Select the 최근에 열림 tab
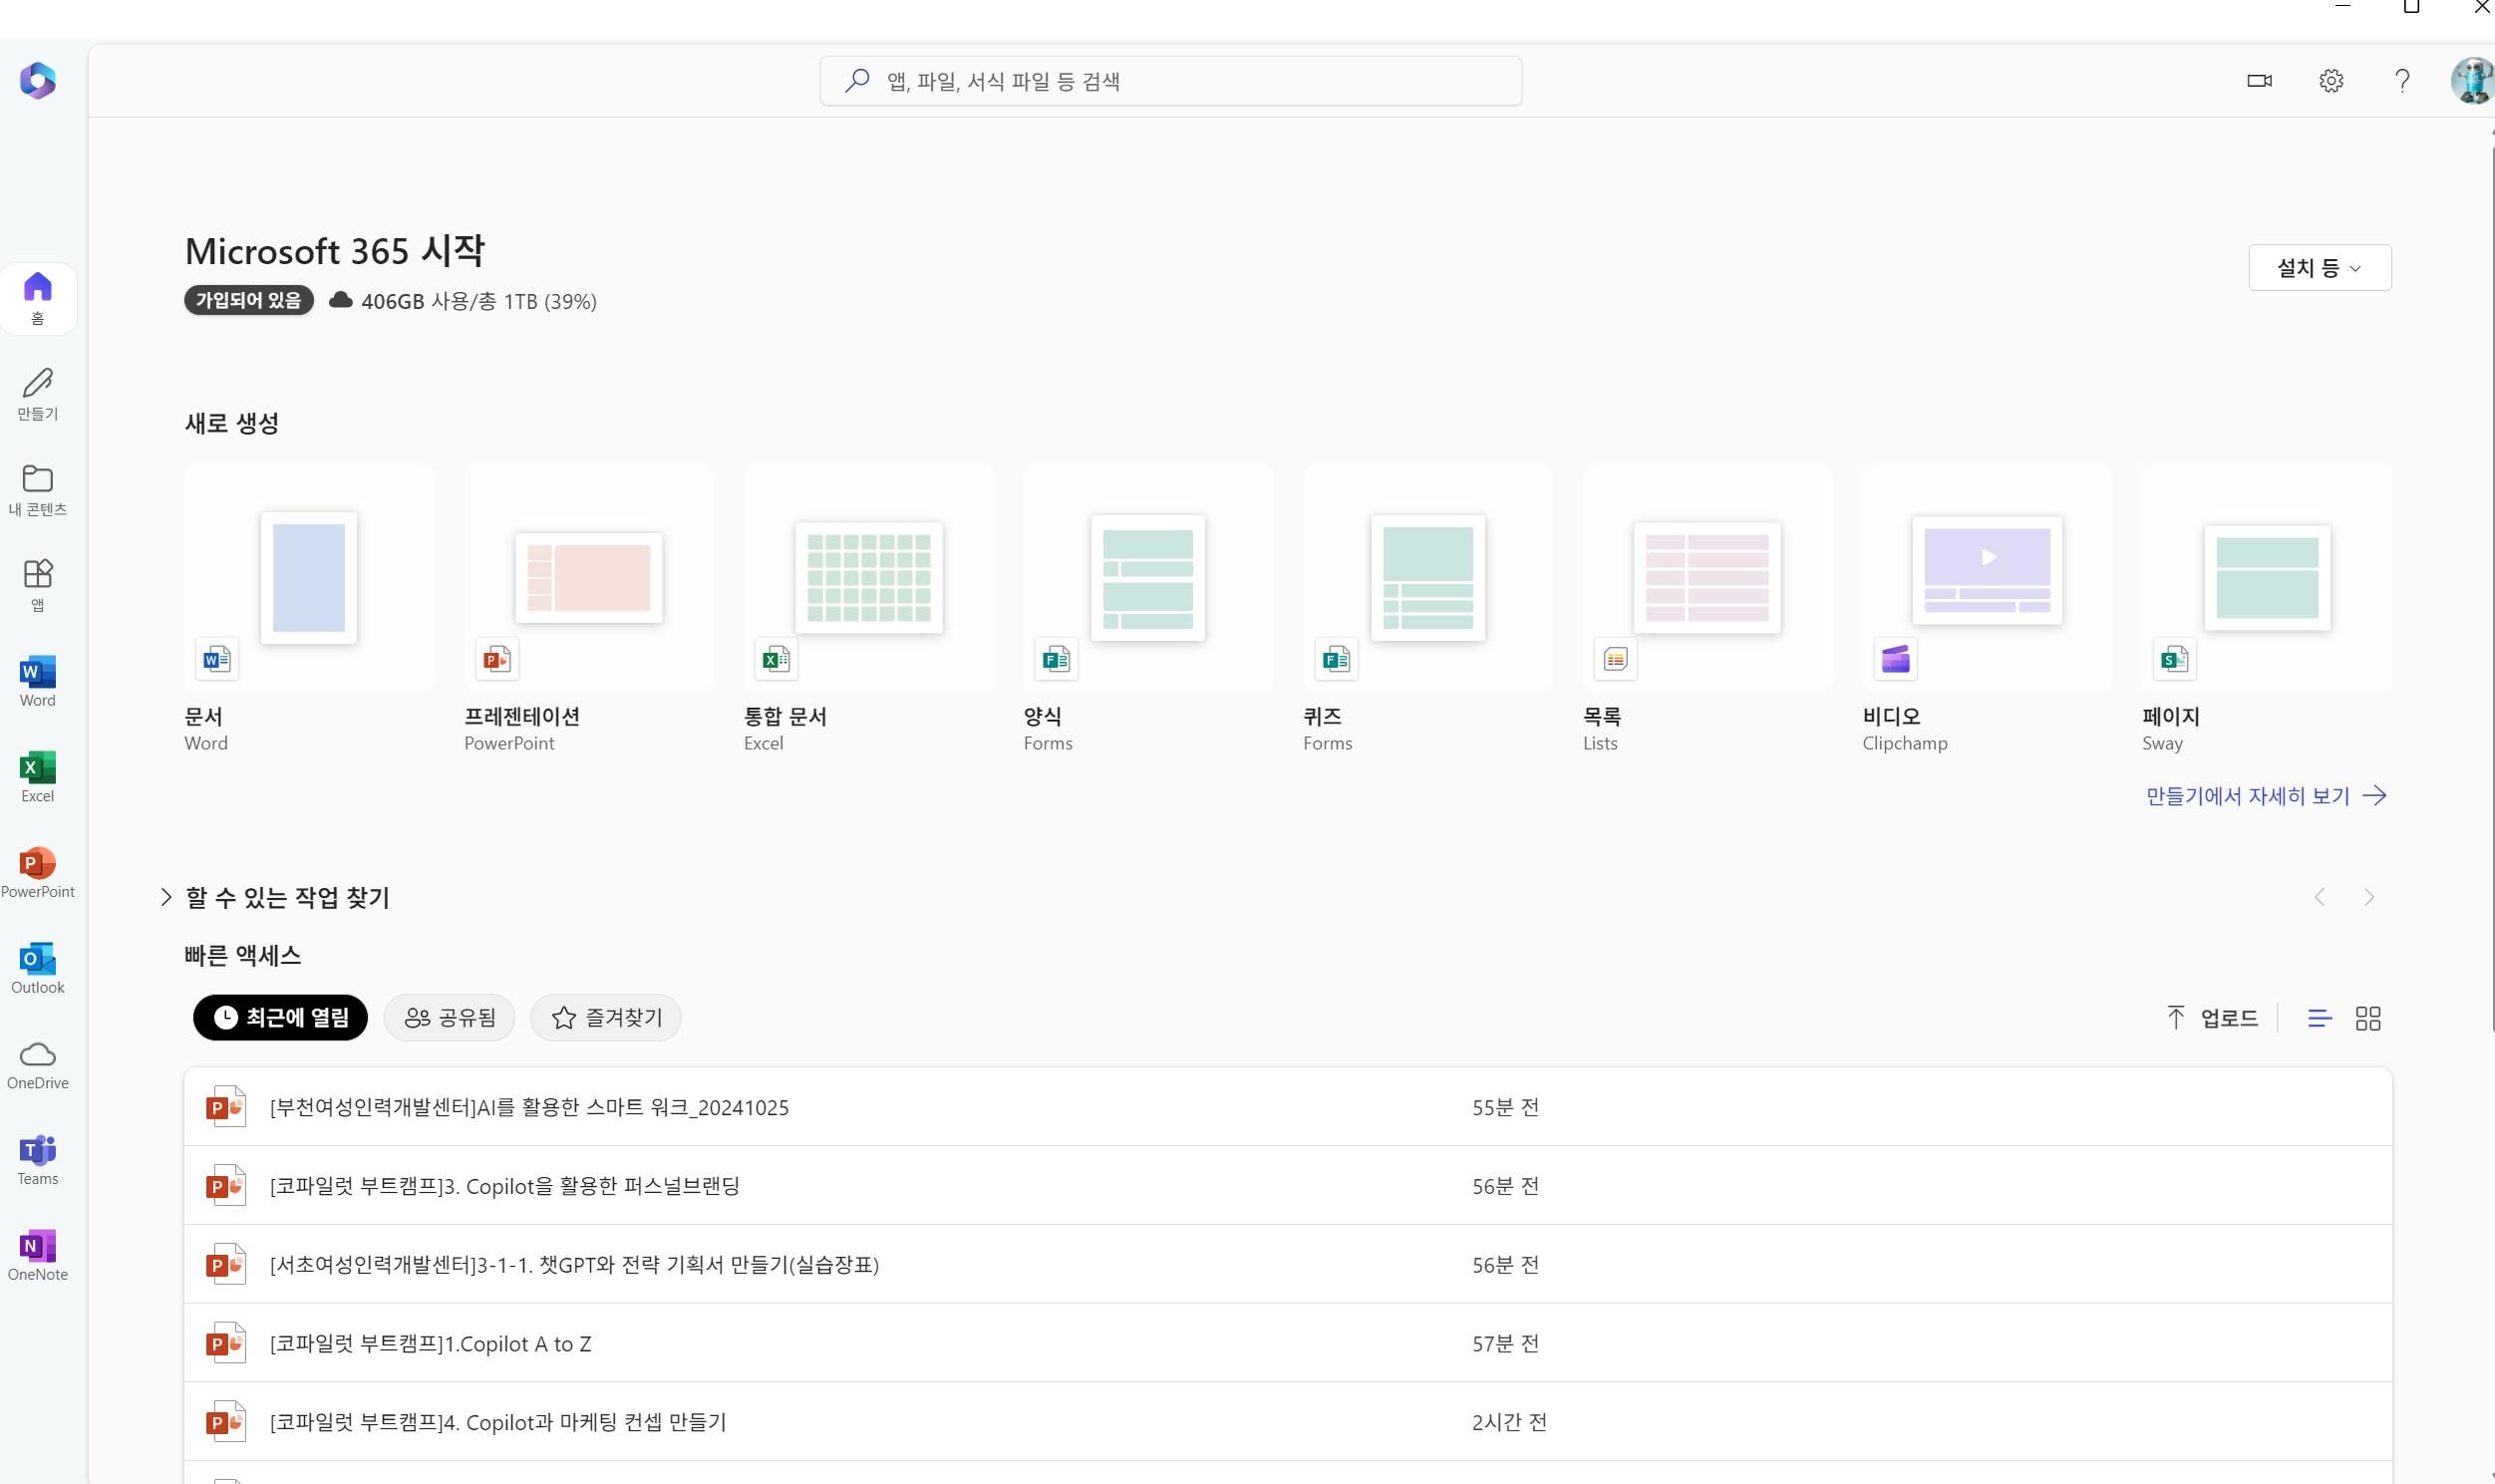 [280, 1017]
